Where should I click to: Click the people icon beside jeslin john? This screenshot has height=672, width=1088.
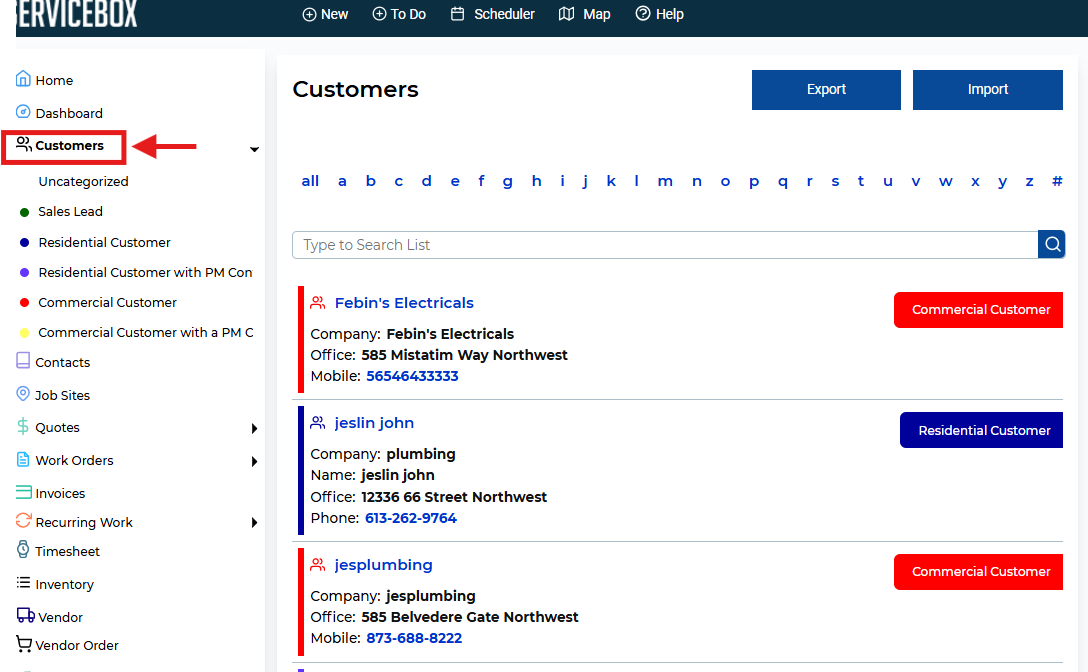pyautogui.click(x=318, y=423)
